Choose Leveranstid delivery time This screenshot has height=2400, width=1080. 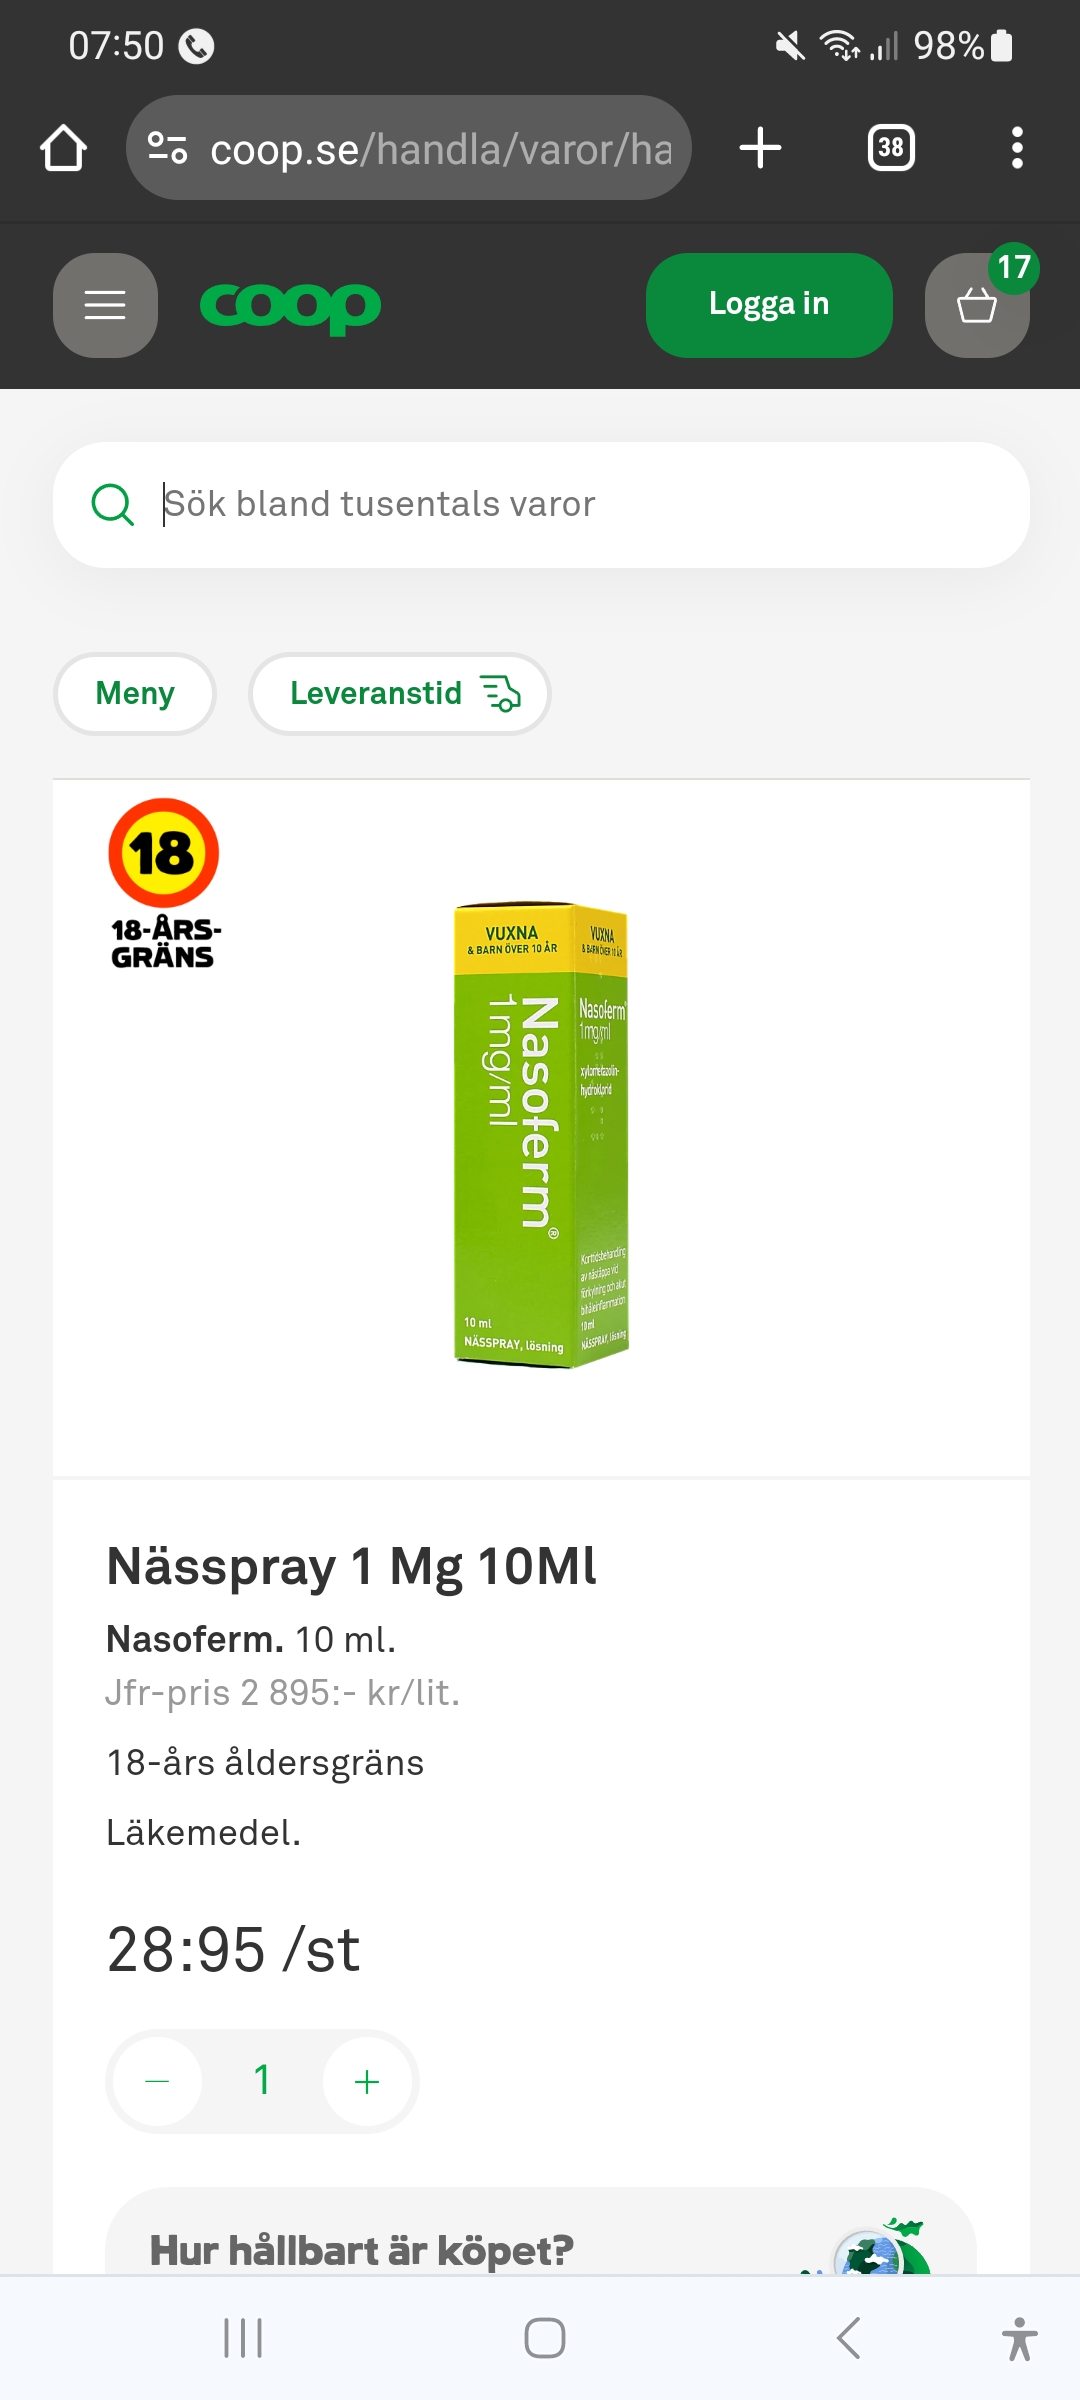tap(400, 693)
